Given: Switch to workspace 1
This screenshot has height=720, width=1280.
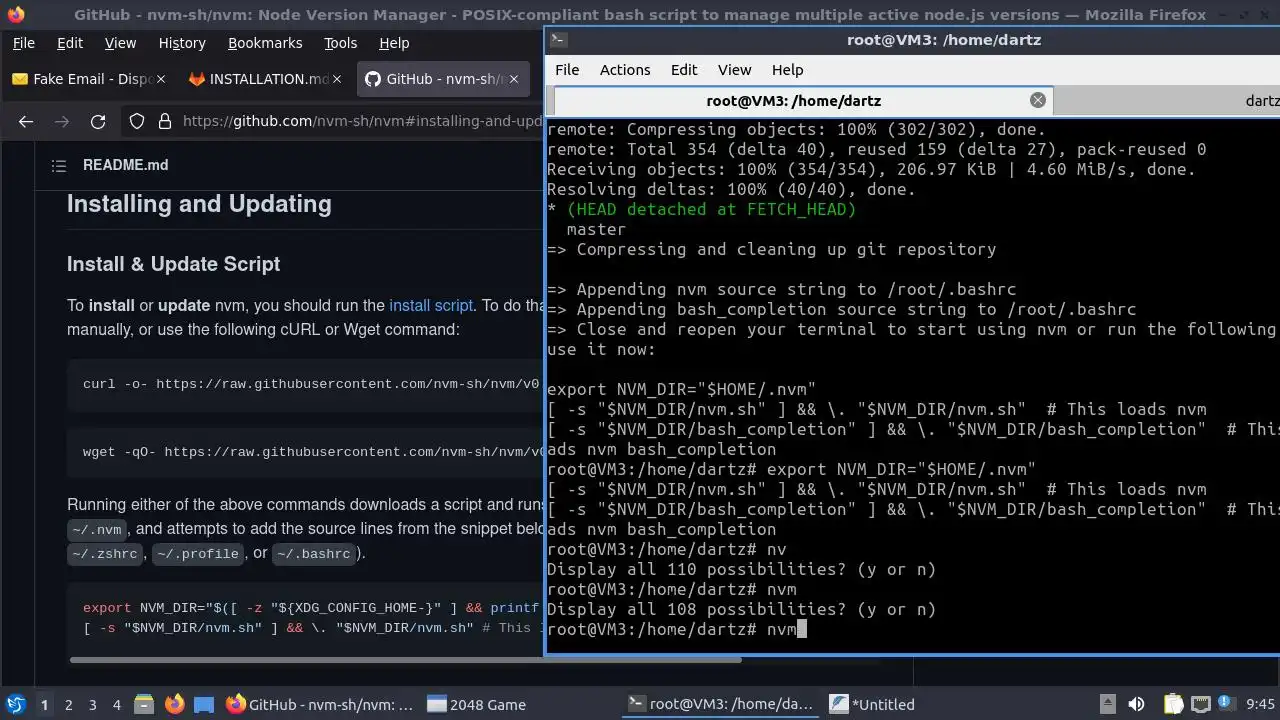Looking at the screenshot, I should 44,704.
